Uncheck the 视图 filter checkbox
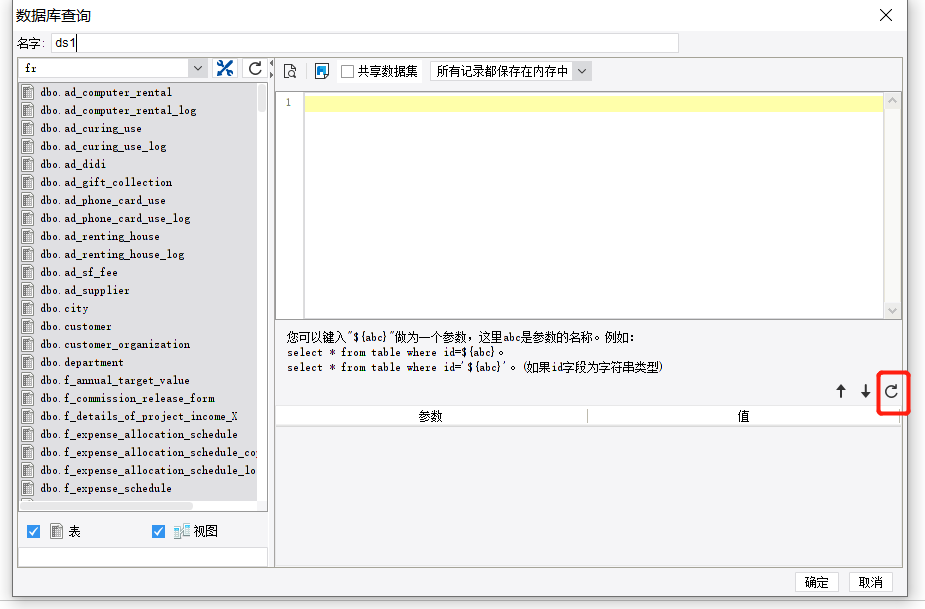The image size is (925, 609). [158, 531]
